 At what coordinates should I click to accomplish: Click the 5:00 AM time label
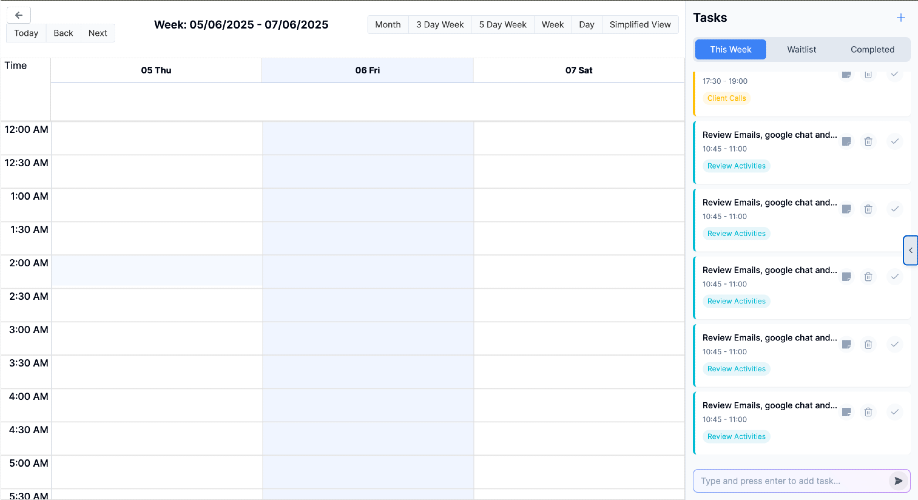(x=29, y=463)
